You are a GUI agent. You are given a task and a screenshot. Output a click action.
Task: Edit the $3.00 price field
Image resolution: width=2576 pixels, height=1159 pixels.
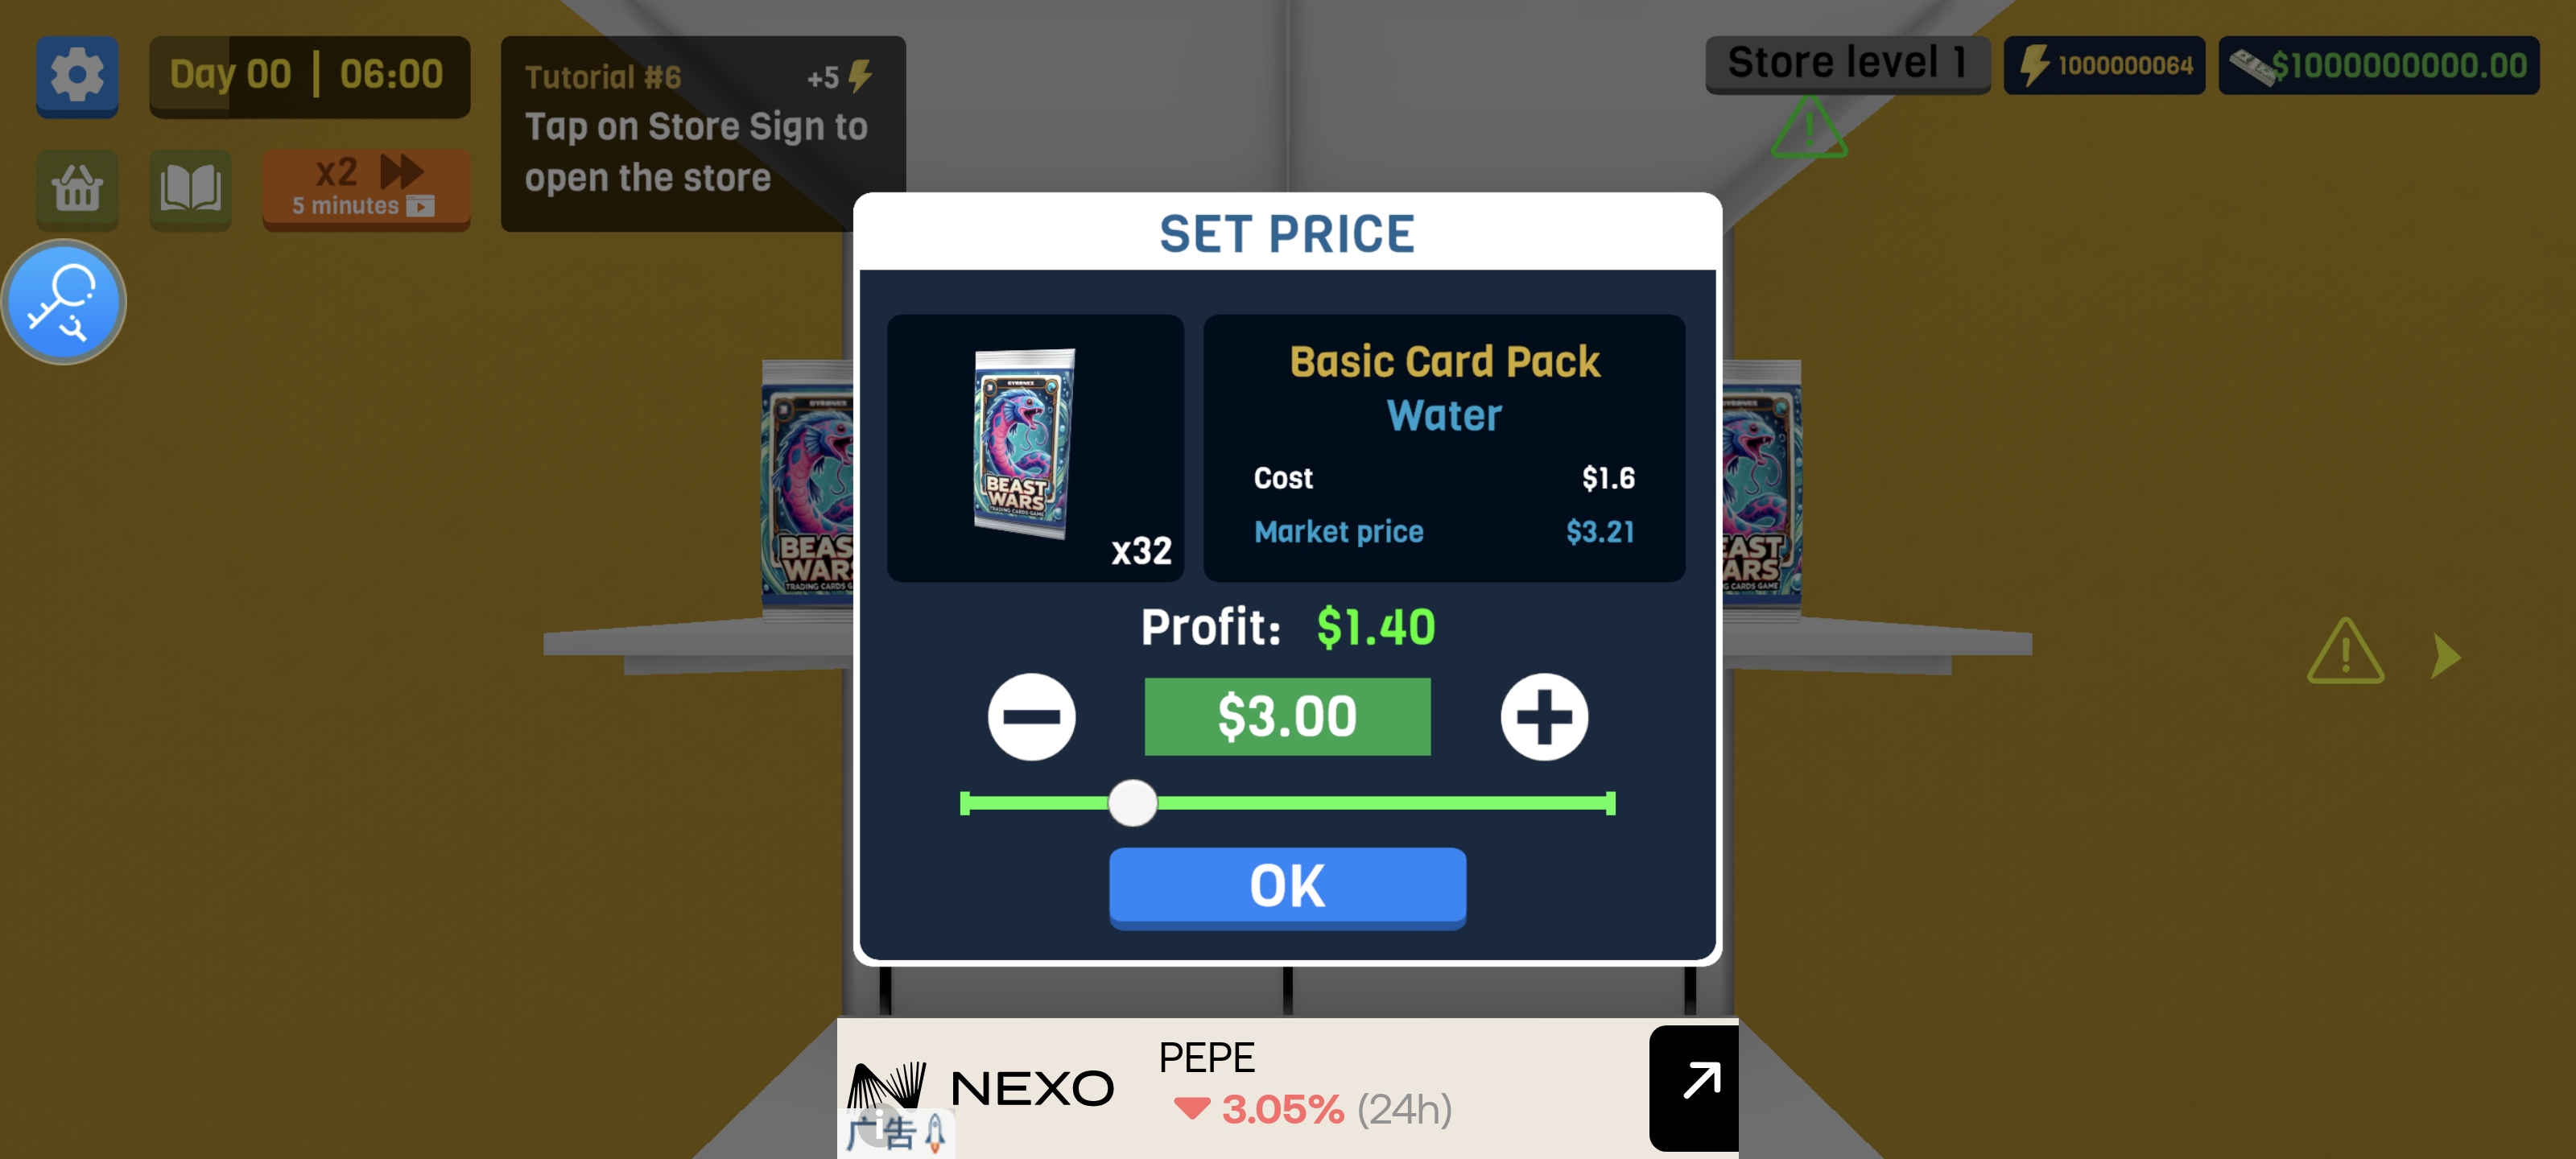pyautogui.click(x=1287, y=716)
